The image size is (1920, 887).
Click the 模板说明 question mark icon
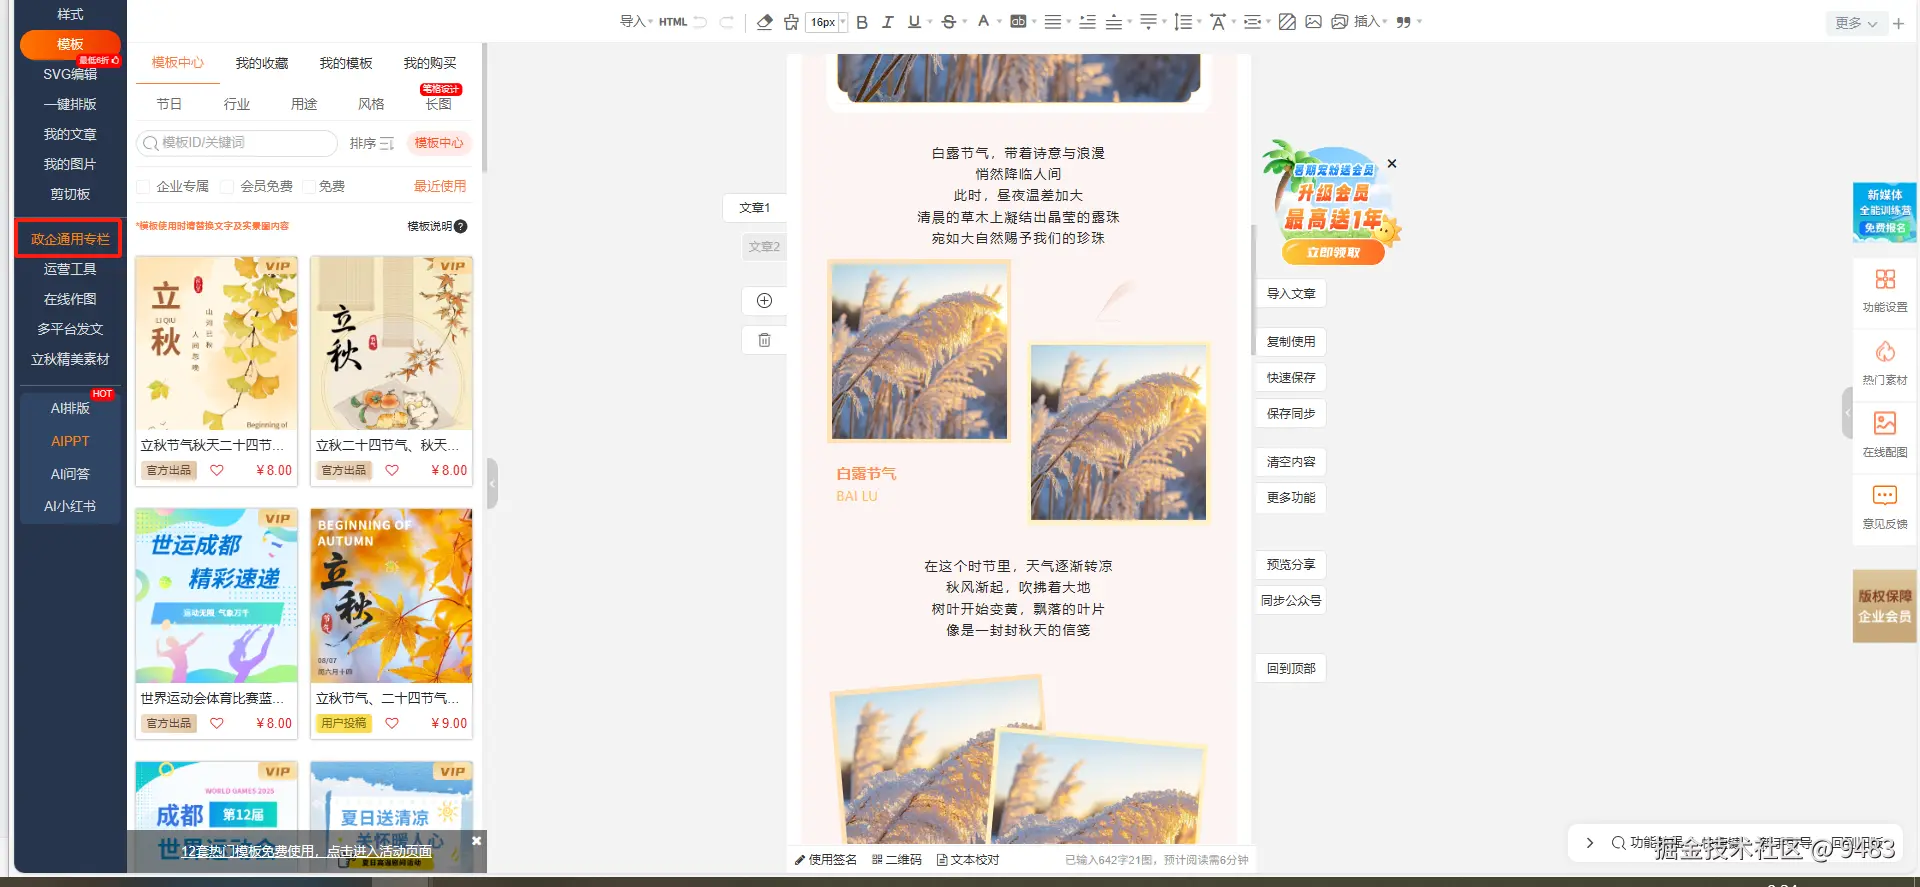pyautogui.click(x=461, y=226)
